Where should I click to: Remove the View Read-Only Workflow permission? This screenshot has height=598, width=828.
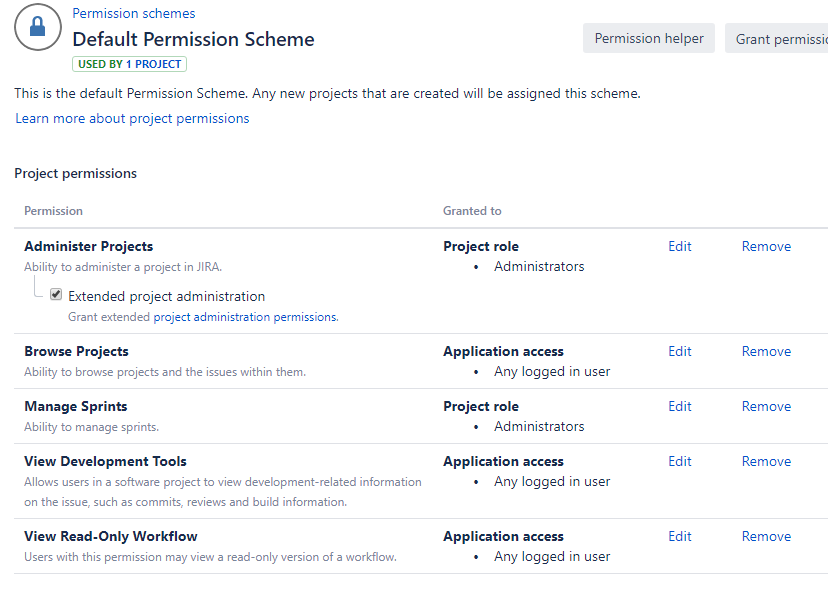tap(766, 537)
